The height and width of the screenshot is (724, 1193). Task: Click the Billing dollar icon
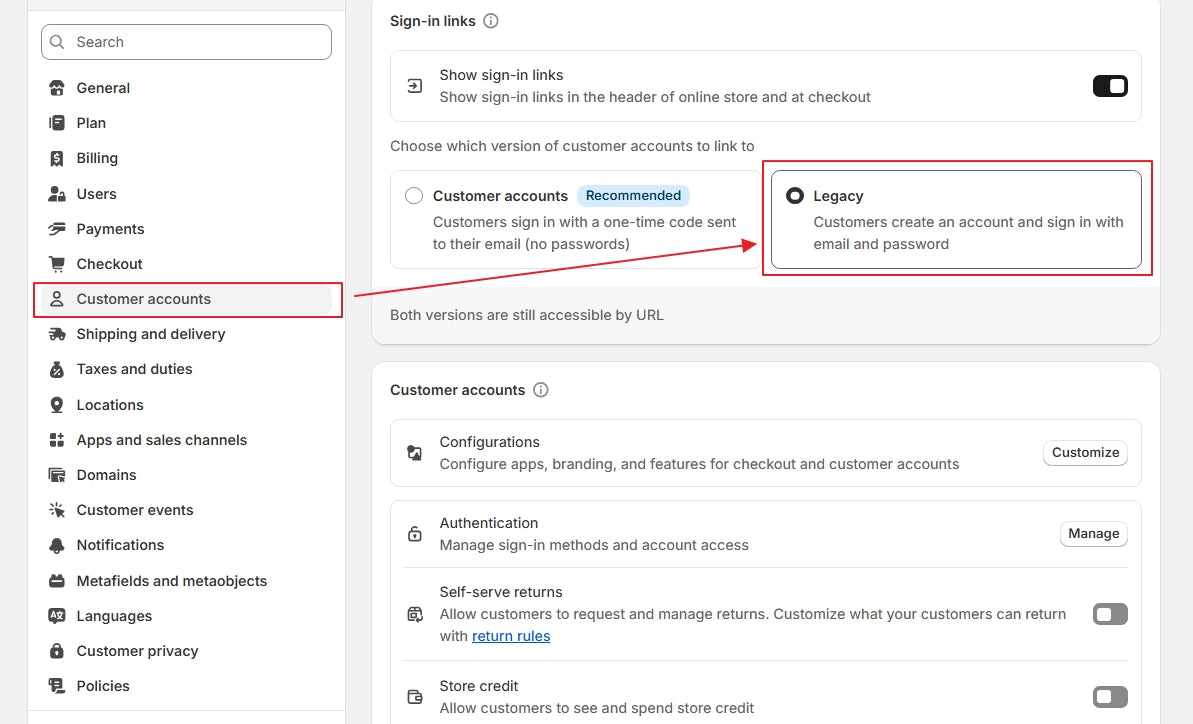pos(57,158)
